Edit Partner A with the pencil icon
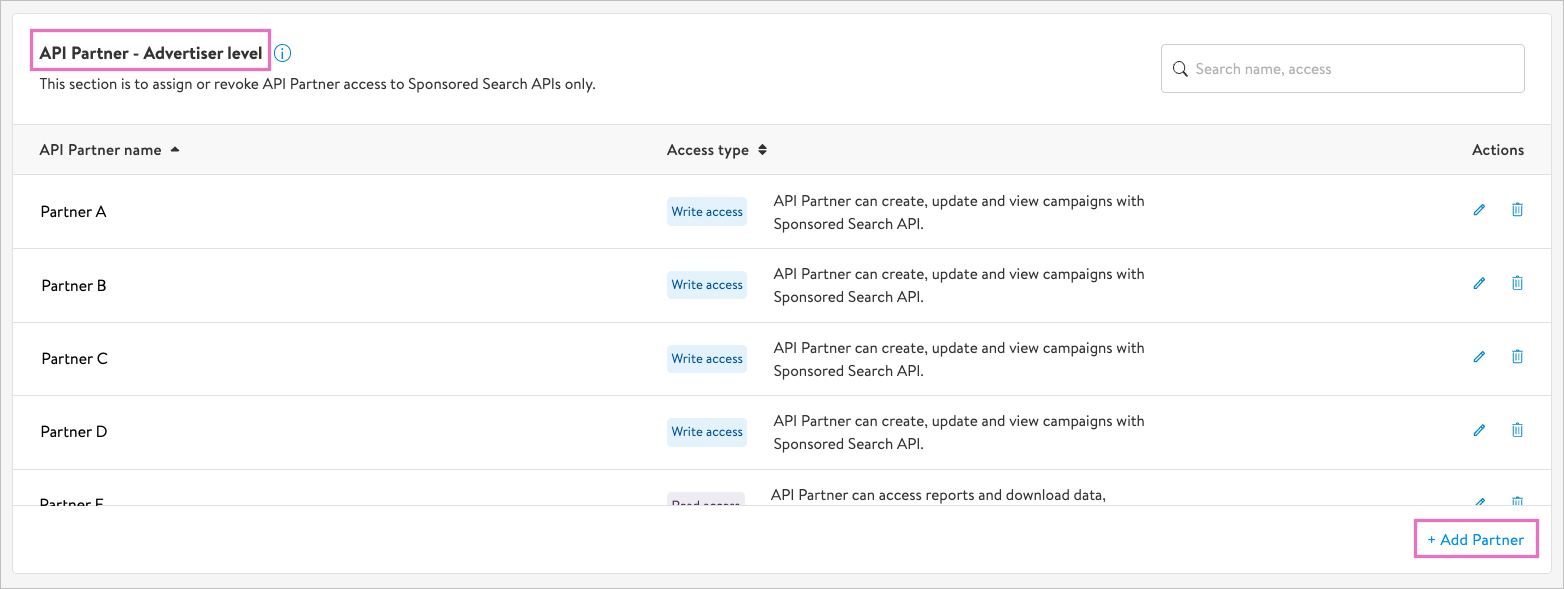Screen dimensions: 1564x589 1479,210
